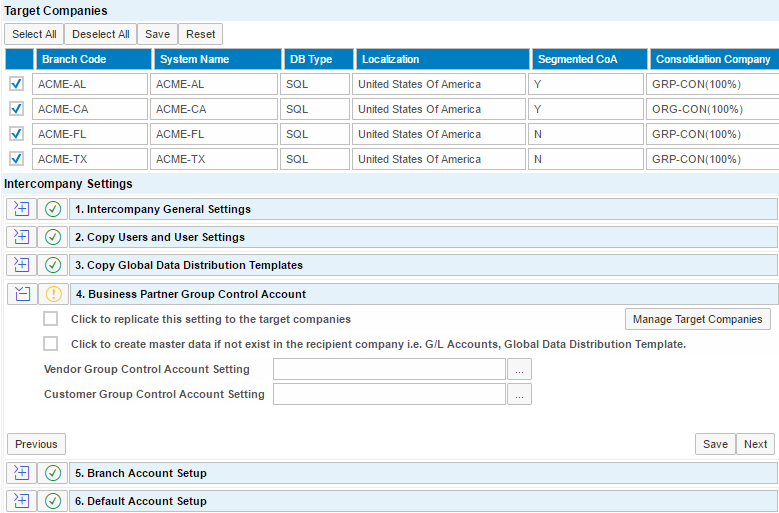
Task: Uncheck the ACME-AL company checkbox
Action: coord(16,84)
